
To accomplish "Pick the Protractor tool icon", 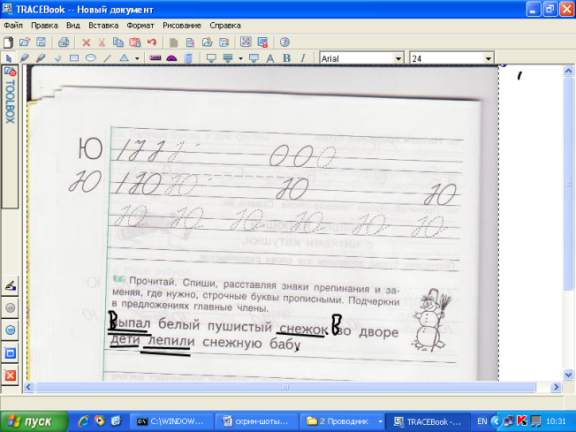I will click(x=172, y=58).
